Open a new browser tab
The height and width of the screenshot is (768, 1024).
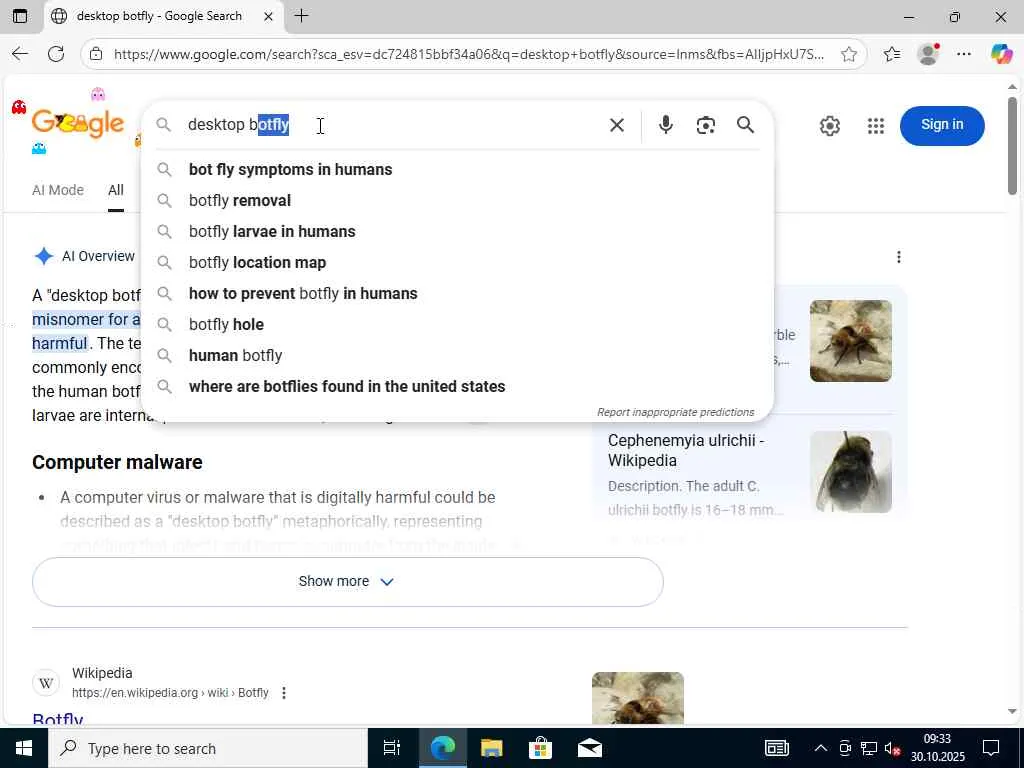[301, 16]
